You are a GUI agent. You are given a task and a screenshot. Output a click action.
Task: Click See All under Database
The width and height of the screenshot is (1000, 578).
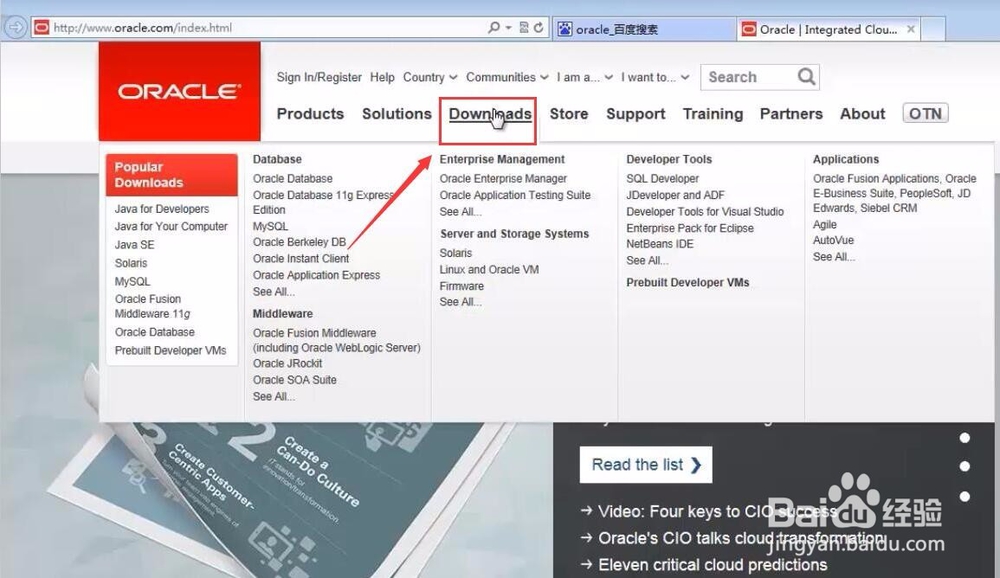tap(274, 292)
